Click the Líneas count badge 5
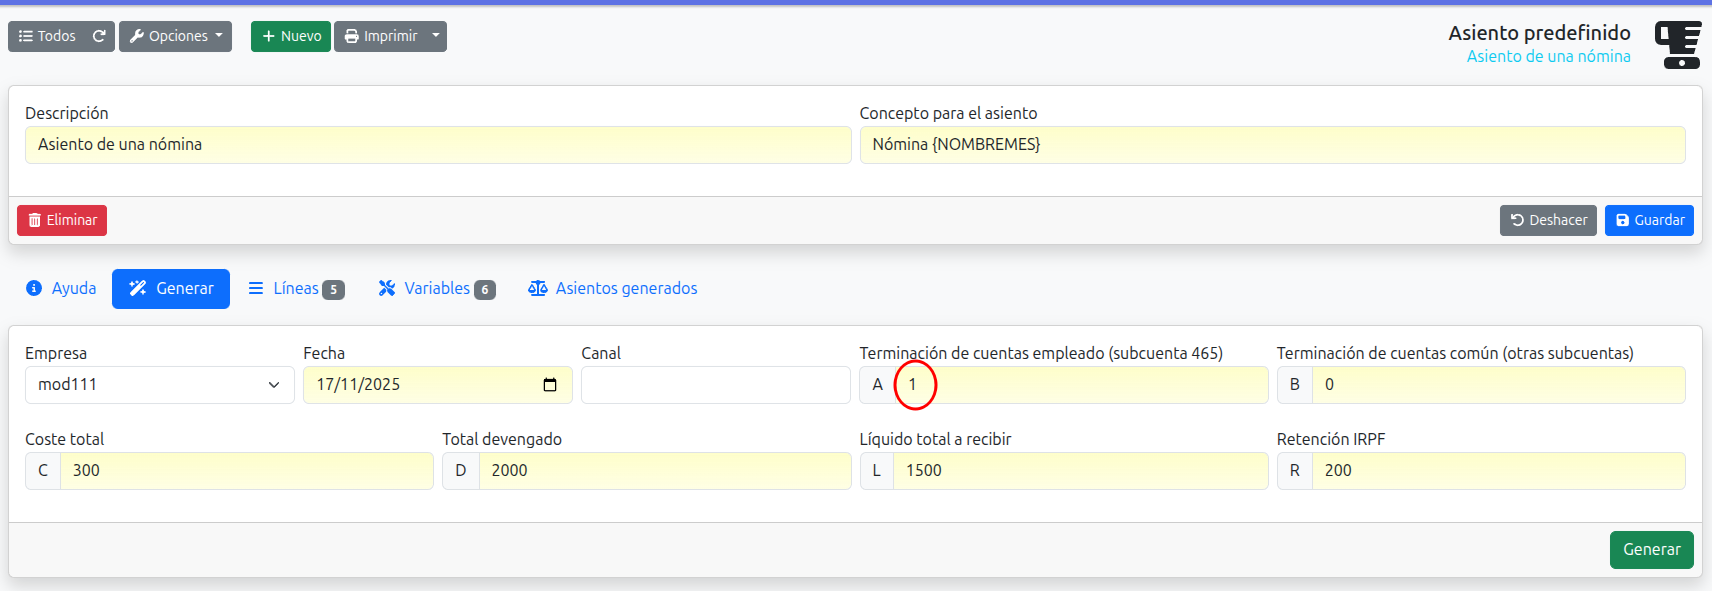 click(x=334, y=290)
